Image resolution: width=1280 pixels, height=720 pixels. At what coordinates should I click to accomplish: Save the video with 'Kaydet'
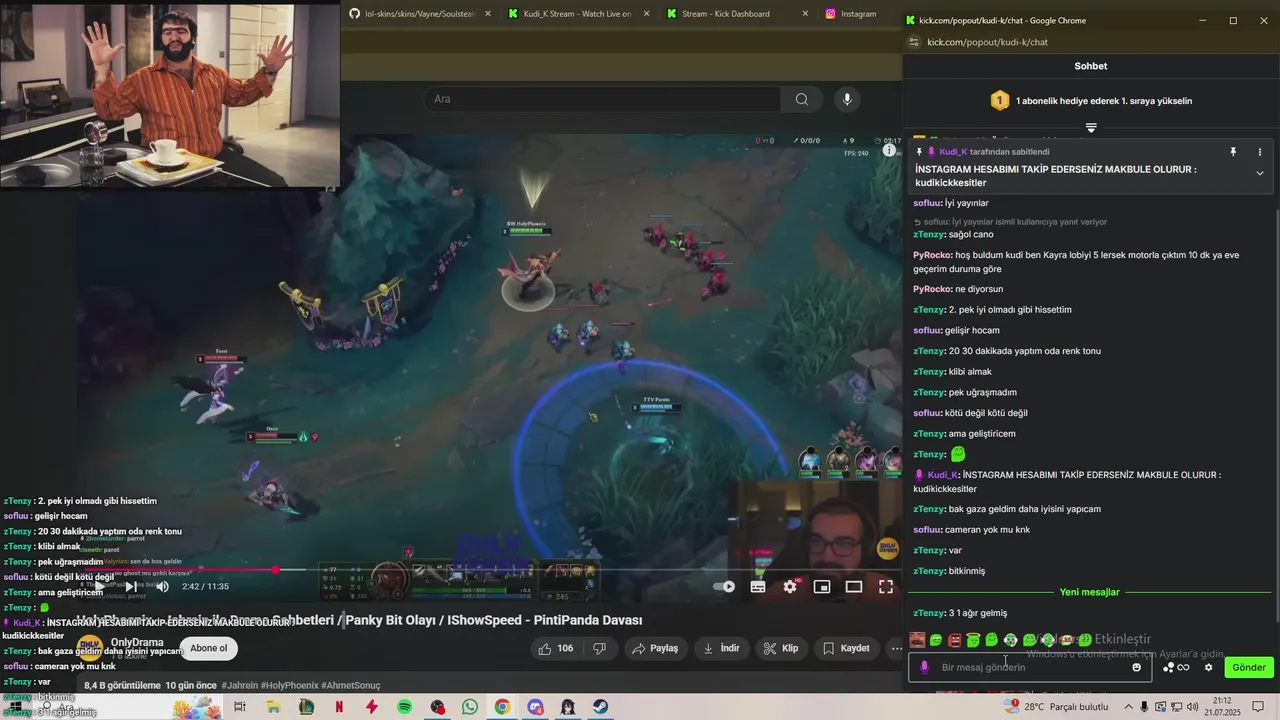tap(846, 648)
